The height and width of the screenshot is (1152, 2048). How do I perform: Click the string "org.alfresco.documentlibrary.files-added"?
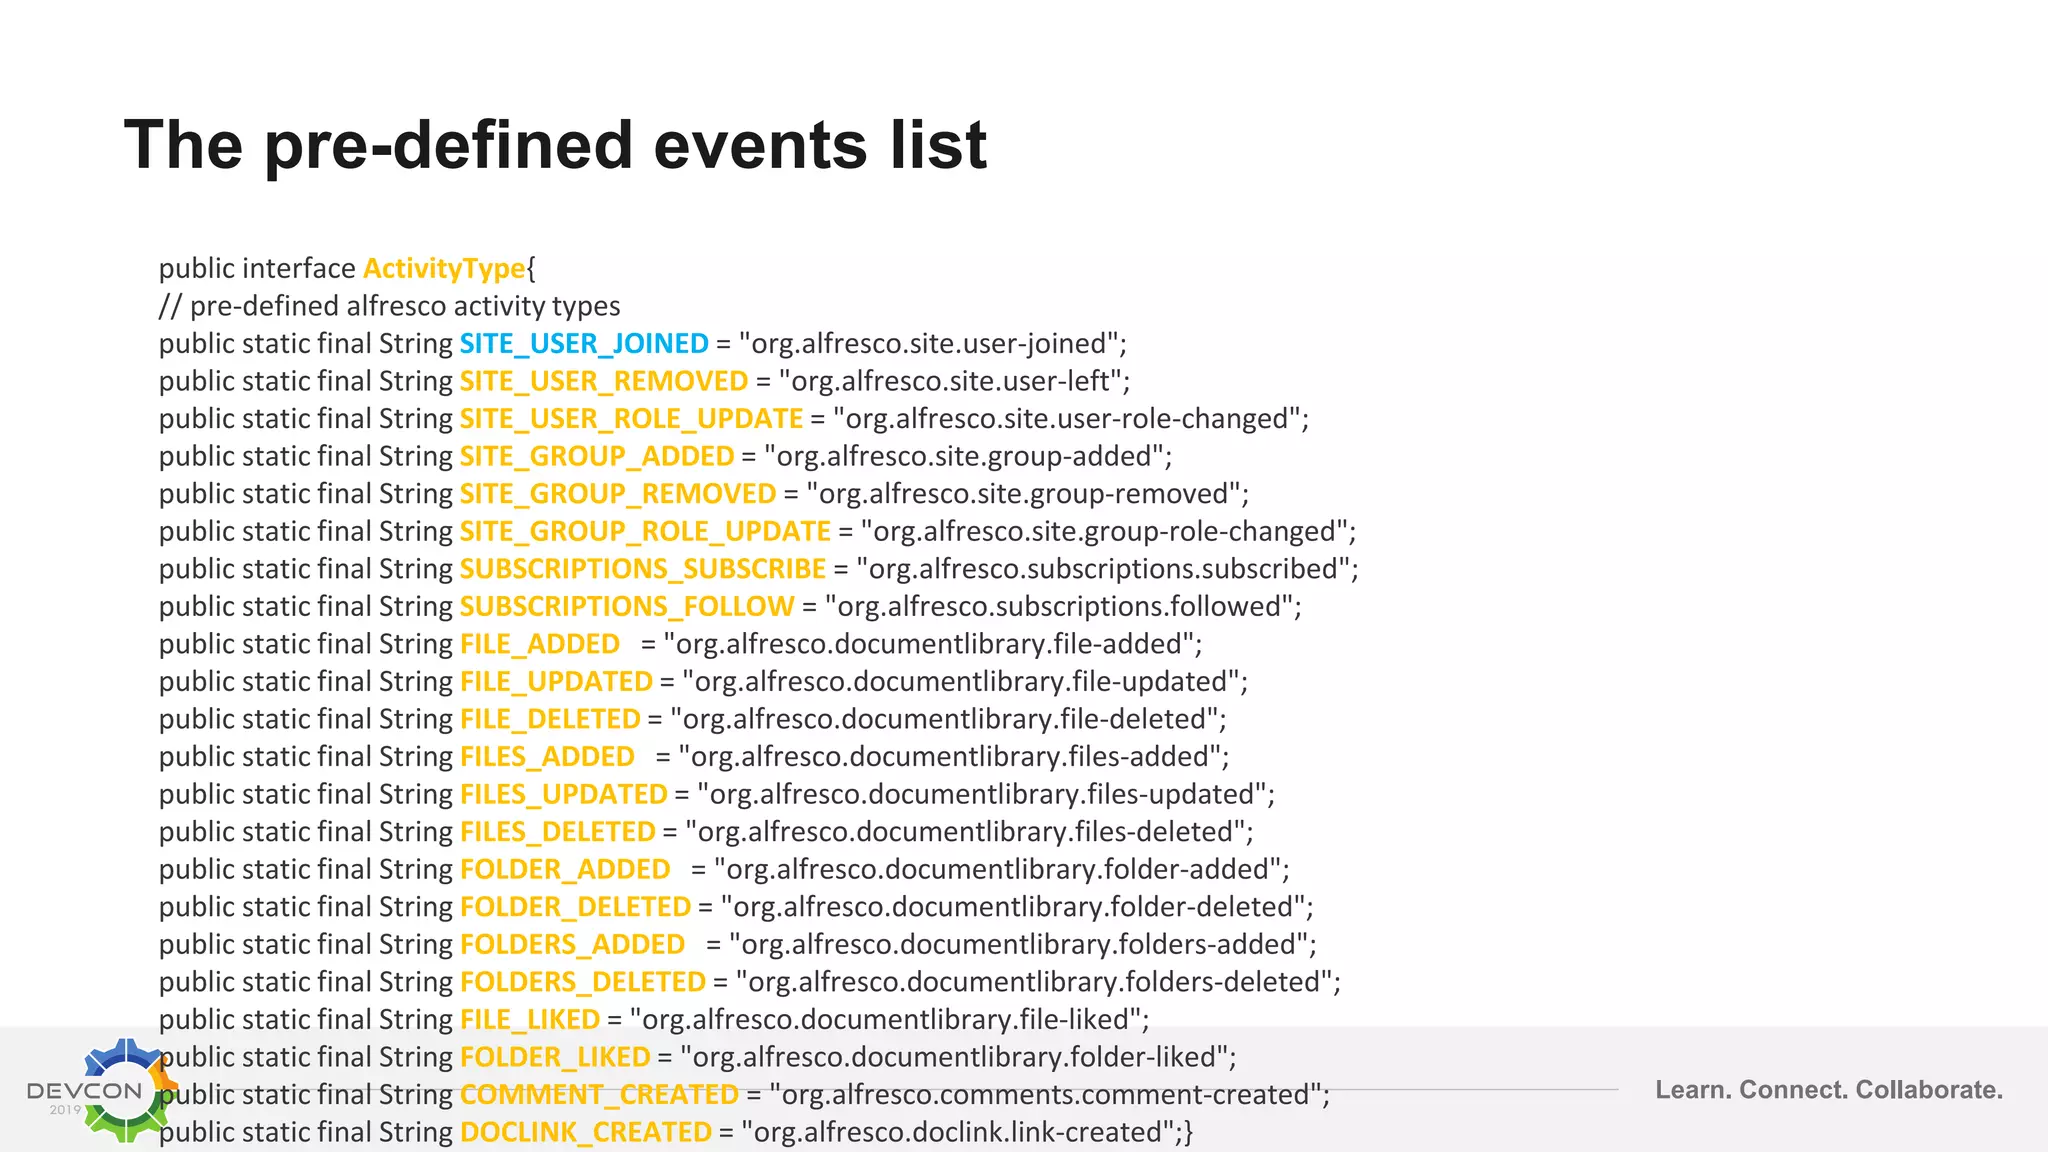coord(950,757)
